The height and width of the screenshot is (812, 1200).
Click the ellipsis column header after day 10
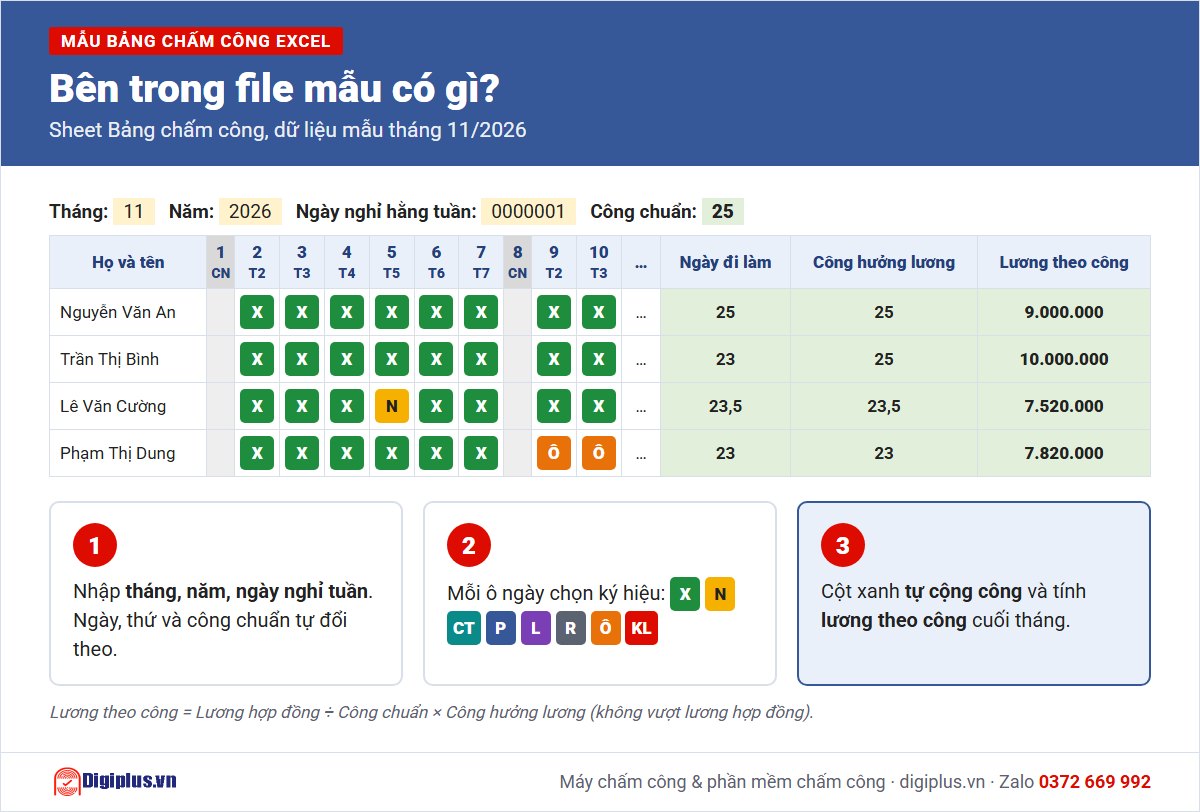641,262
